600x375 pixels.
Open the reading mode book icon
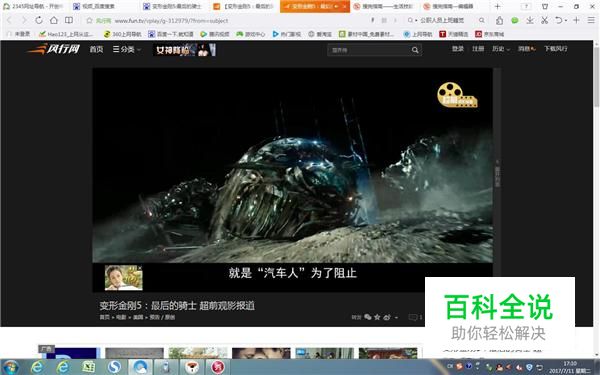pyautogui.click(x=69, y=20)
